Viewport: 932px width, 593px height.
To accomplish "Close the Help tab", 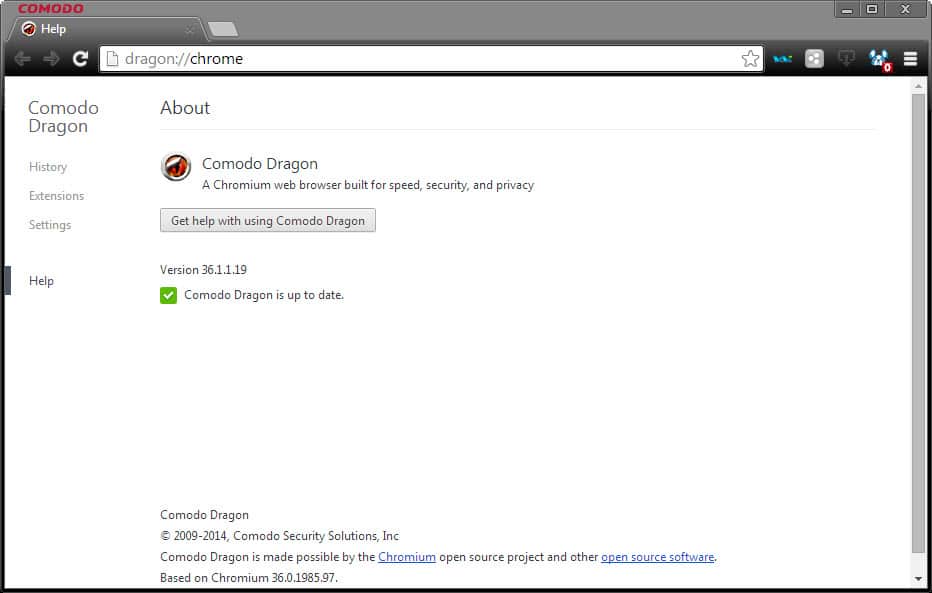I will 190,30.
